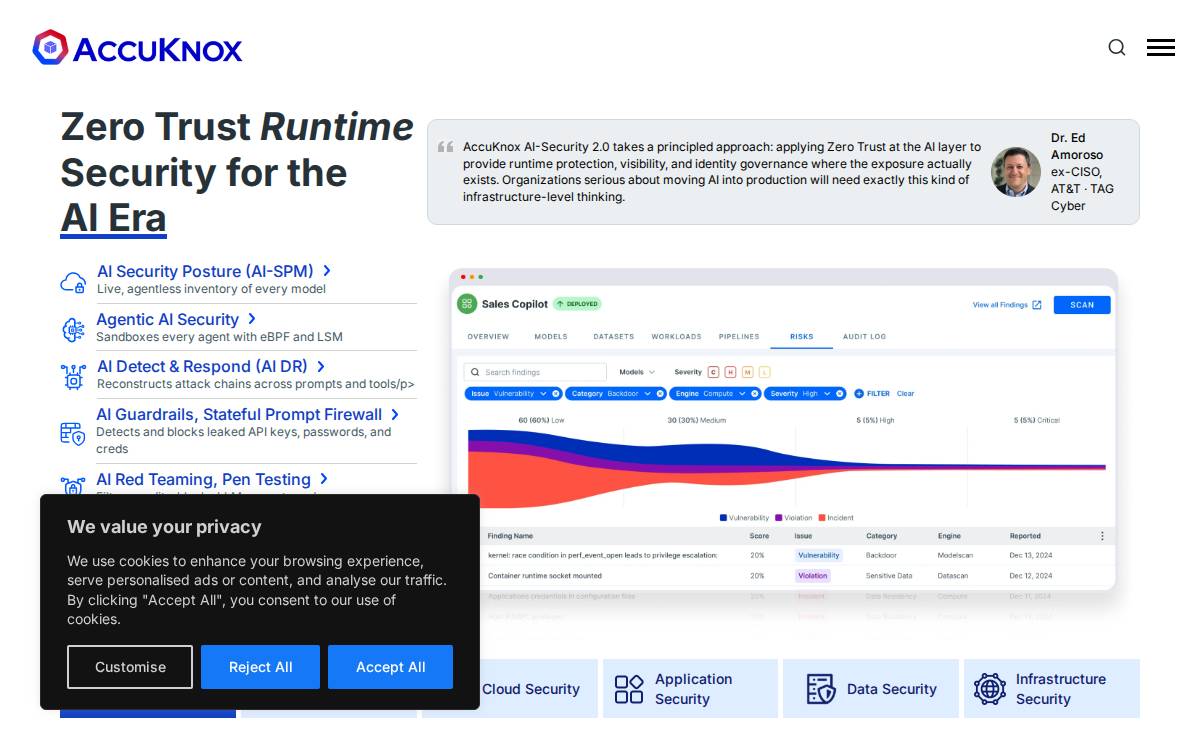The height and width of the screenshot is (750, 1200).
Task: Open the View all Findings link
Action: (x=1000, y=305)
